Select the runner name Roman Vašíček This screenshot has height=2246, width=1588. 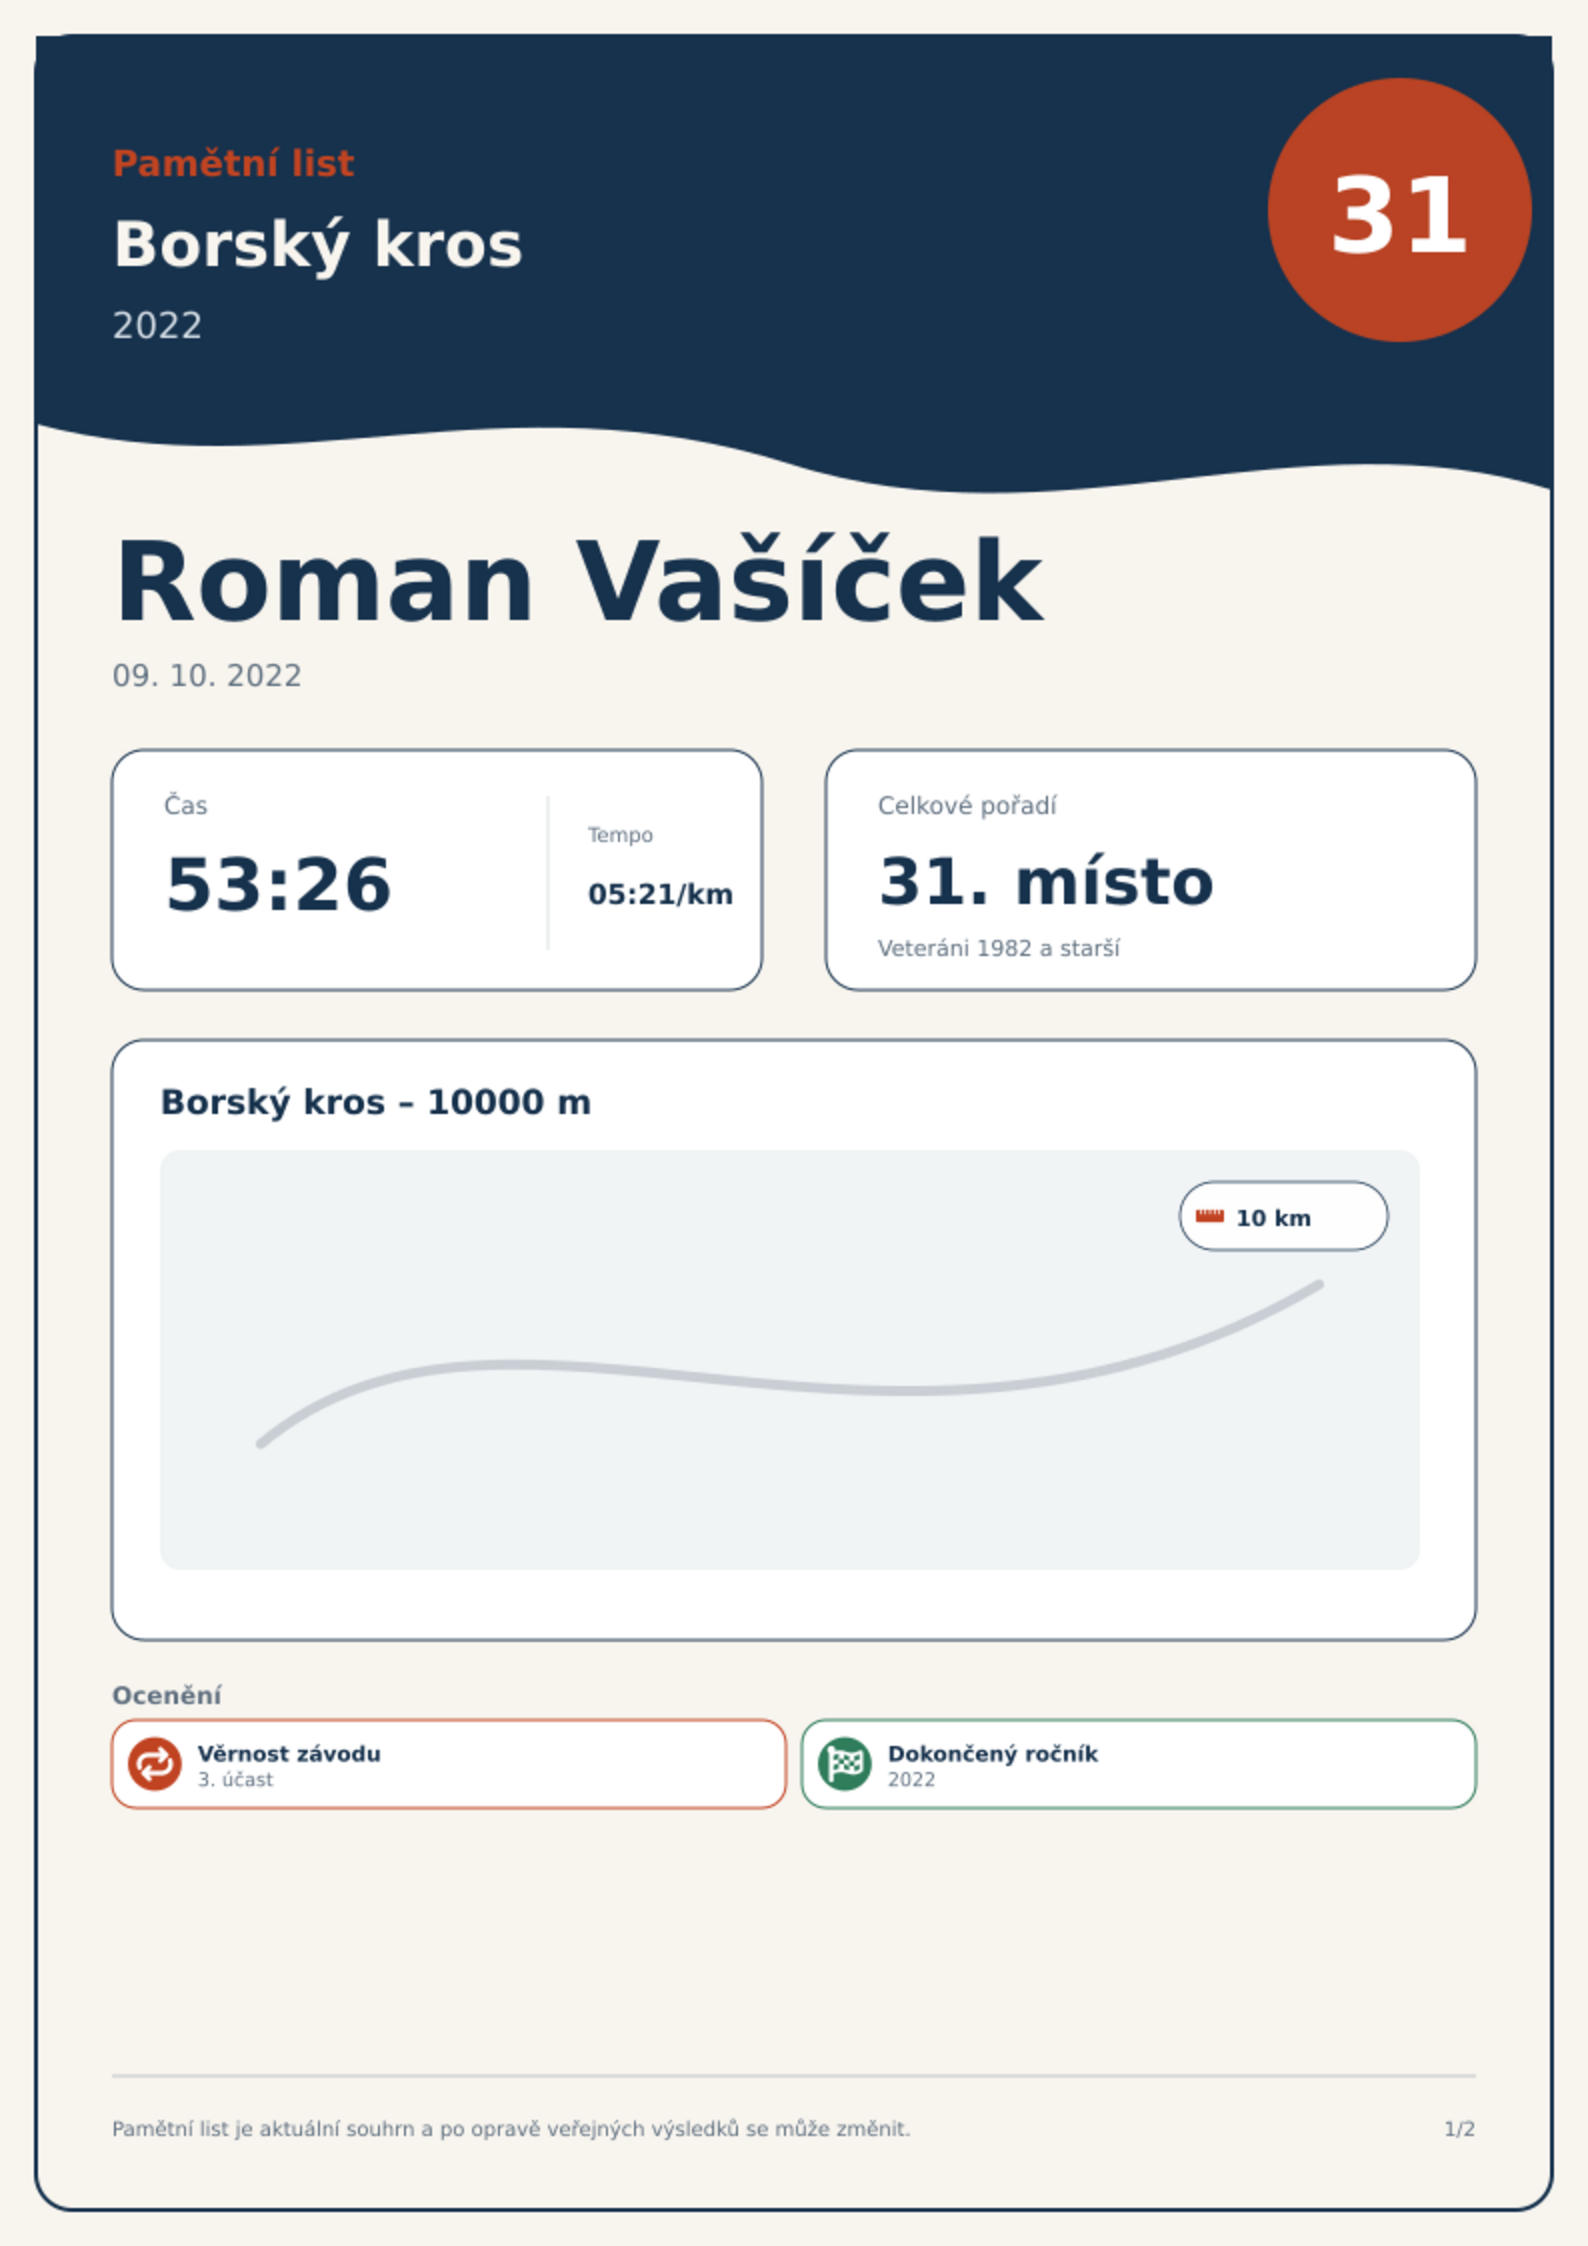click(579, 581)
